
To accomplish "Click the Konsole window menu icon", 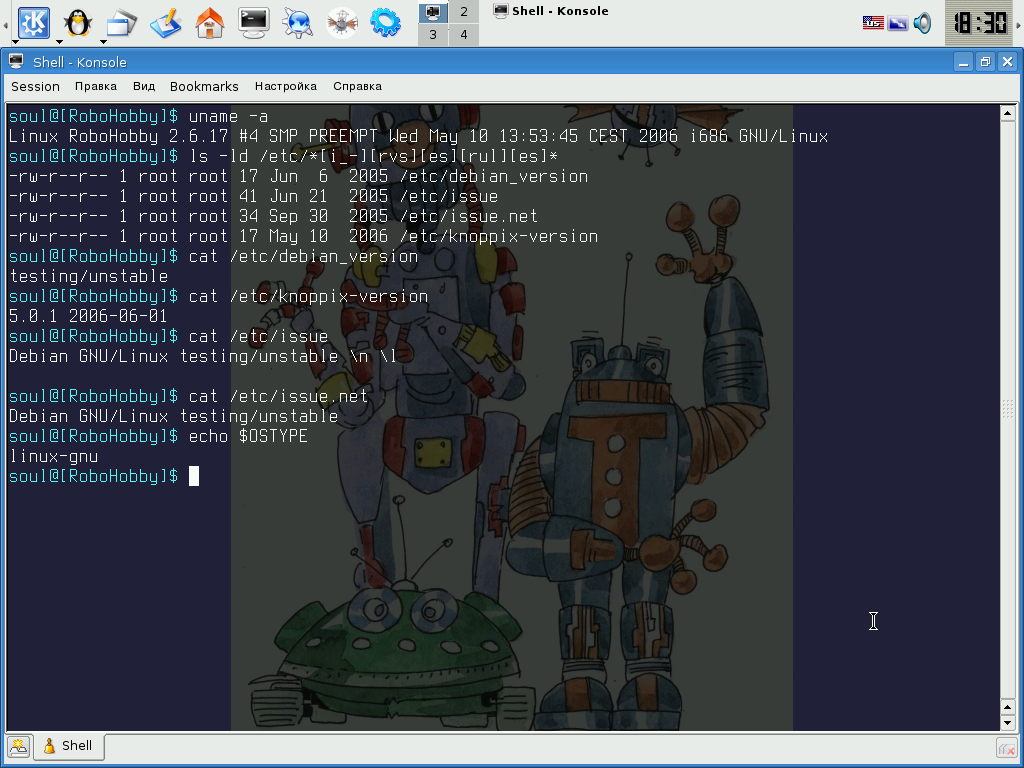I will point(16,62).
